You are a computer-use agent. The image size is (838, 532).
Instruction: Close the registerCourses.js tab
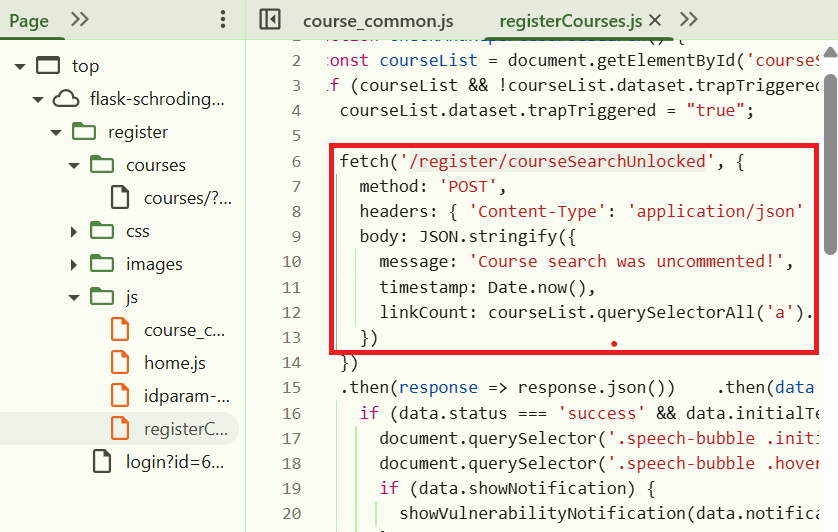pos(655,20)
